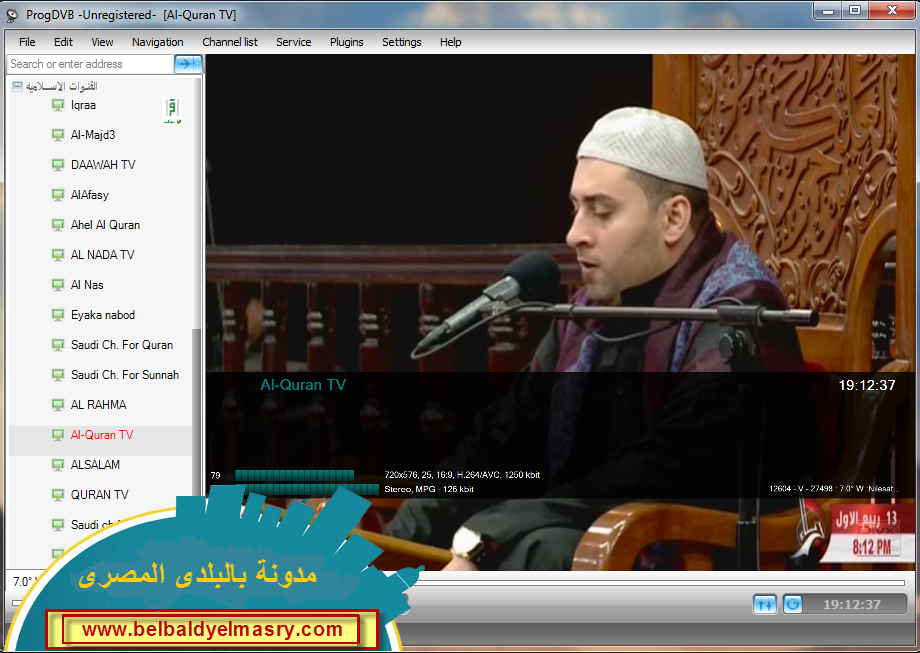The height and width of the screenshot is (653, 920).
Task: Select the Iqraa channel
Action: 83,106
